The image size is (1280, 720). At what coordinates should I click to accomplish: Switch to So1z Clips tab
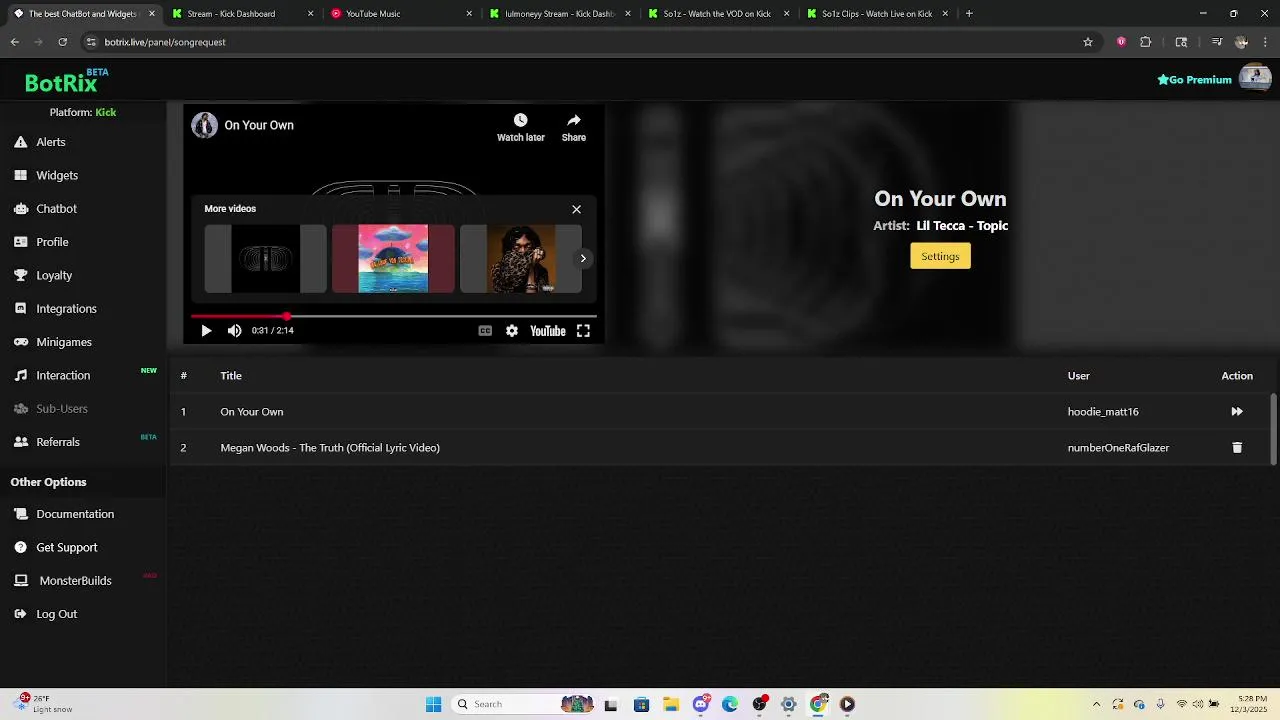tap(877, 14)
